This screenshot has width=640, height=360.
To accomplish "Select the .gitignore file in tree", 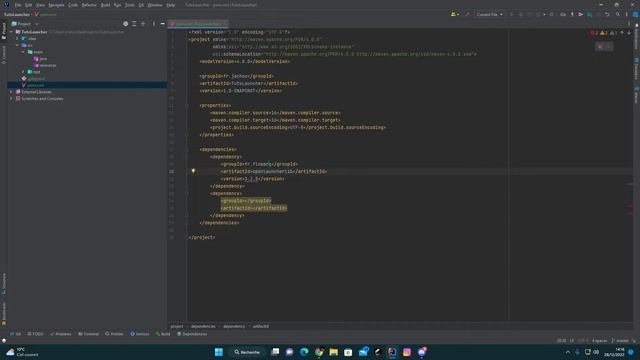I will tap(33, 78).
